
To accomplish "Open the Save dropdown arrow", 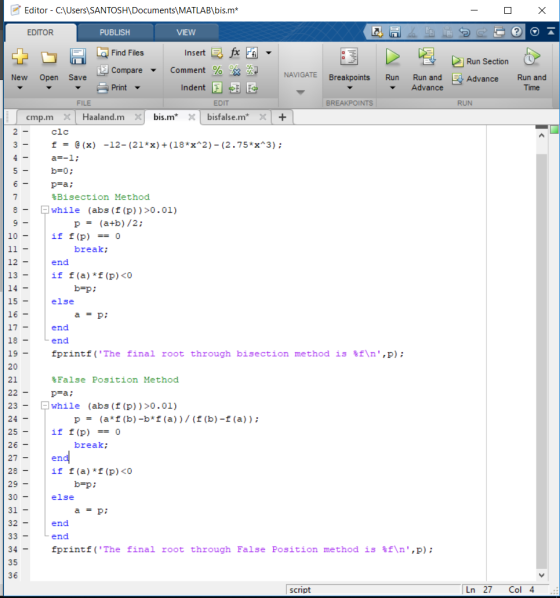I will click(x=78, y=88).
